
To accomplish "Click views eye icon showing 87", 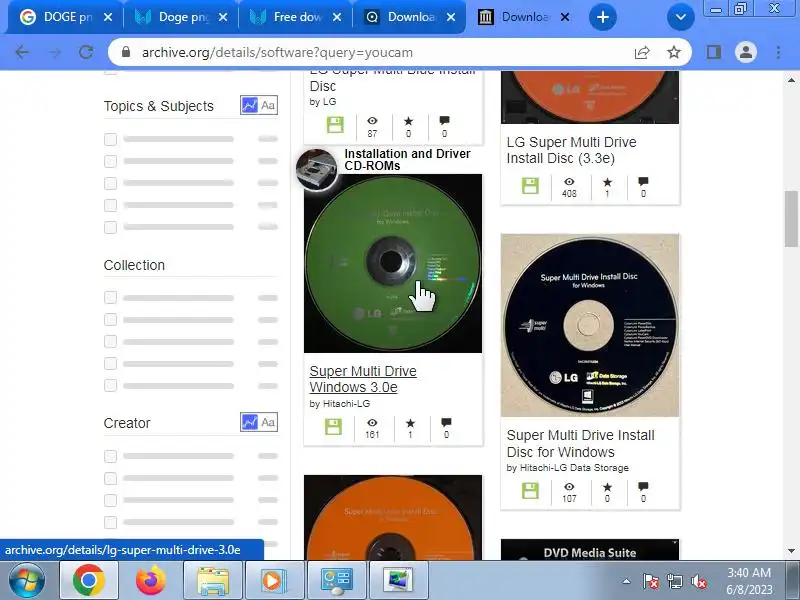I will coord(372,121).
